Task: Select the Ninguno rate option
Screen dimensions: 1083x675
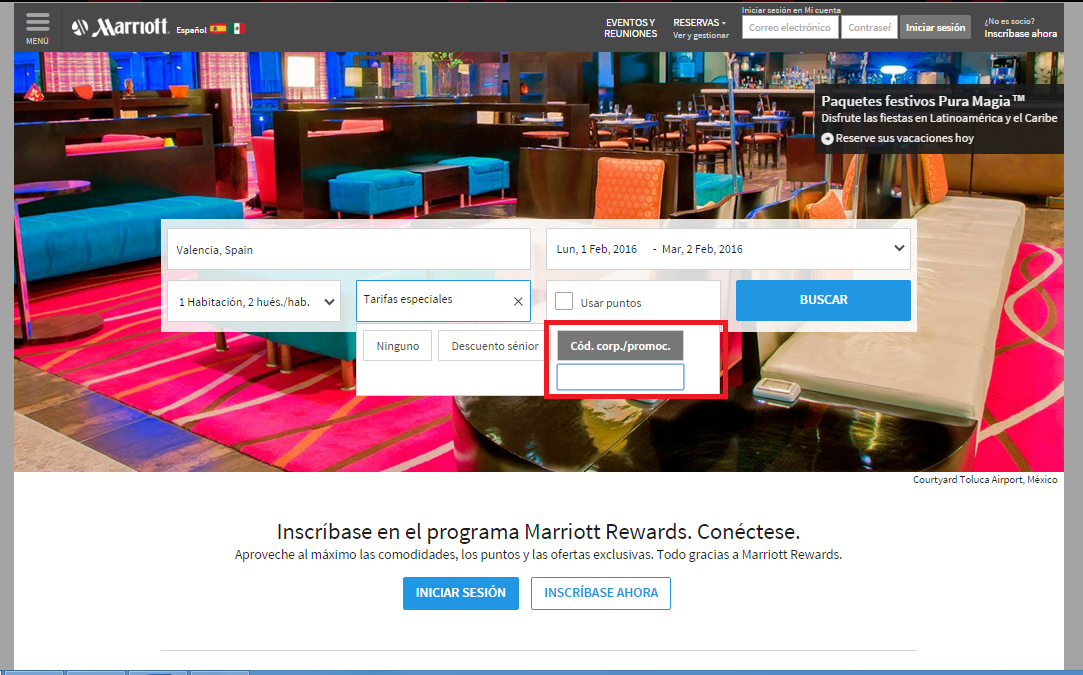Action: tap(397, 345)
